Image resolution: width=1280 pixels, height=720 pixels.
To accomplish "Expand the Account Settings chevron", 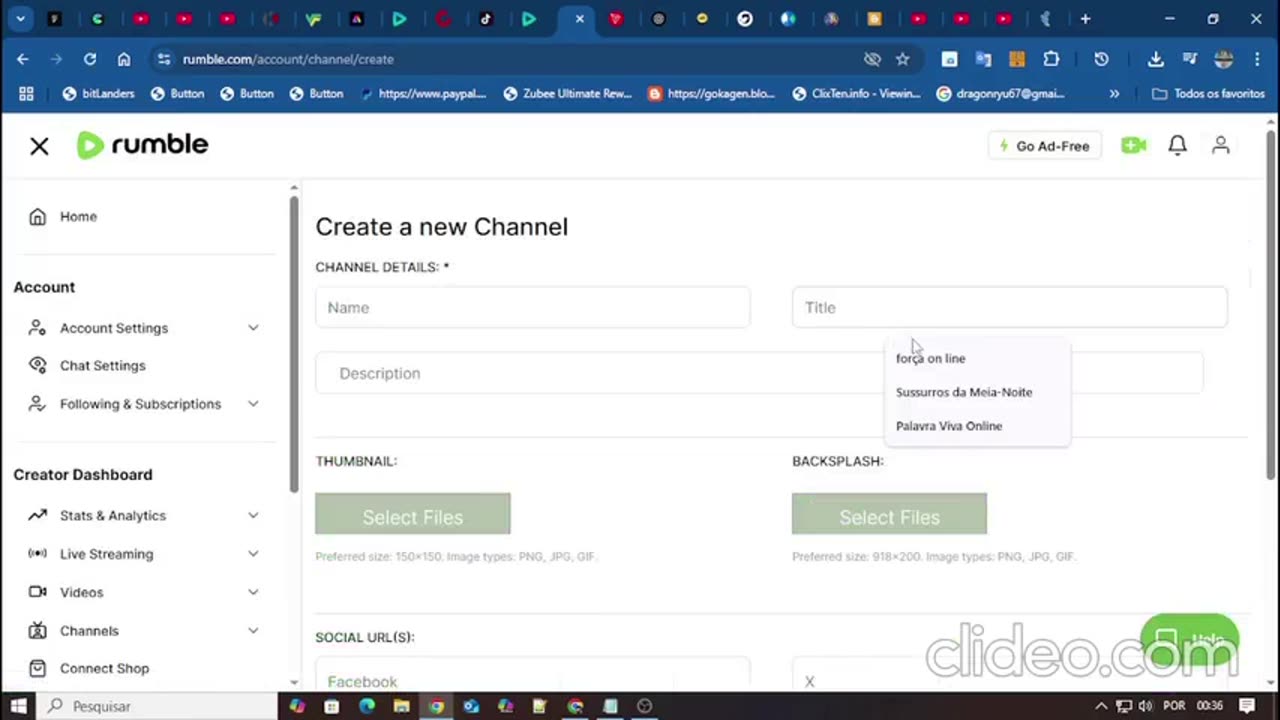I will pyautogui.click(x=253, y=328).
